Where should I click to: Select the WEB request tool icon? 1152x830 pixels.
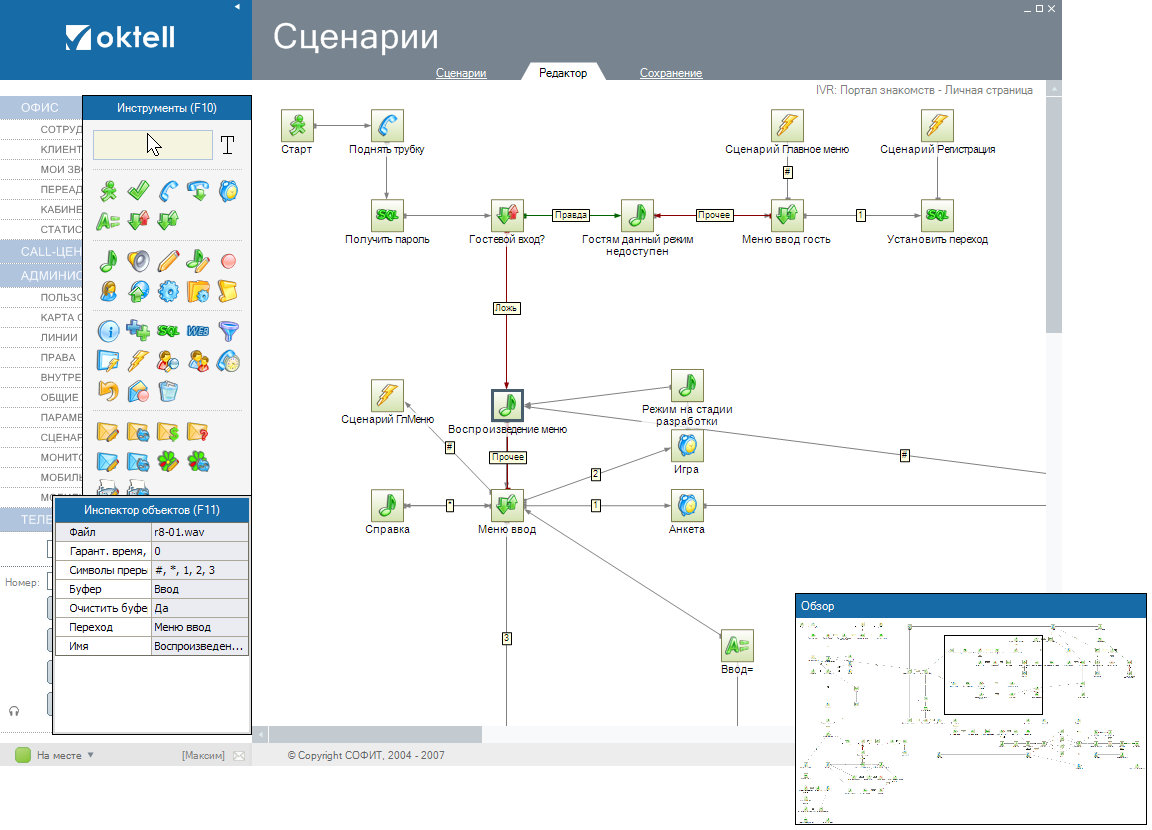[x=198, y=332]
